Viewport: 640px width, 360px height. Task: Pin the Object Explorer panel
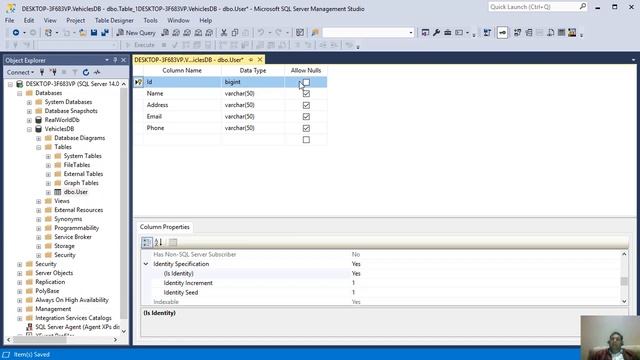click(115, 60)
